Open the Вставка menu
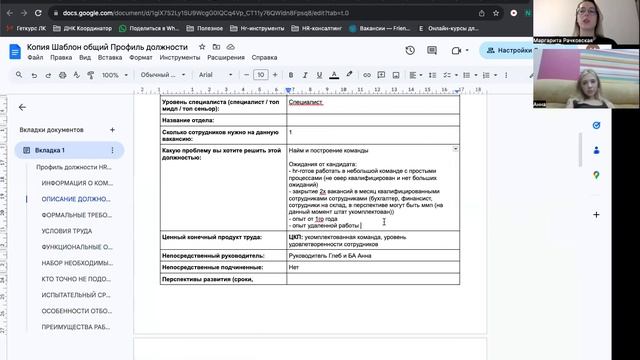 [110, 58]
